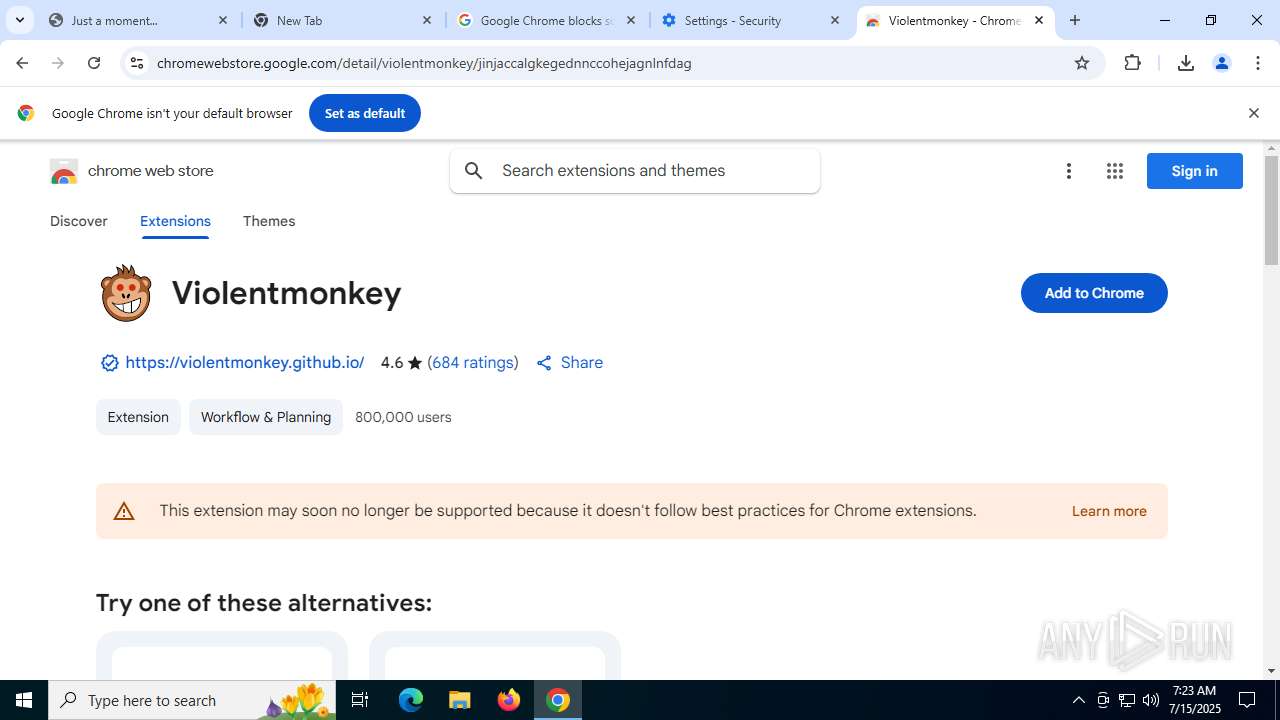
Task: Open Chrome's customize and control menu
Action: point(1258,63)
